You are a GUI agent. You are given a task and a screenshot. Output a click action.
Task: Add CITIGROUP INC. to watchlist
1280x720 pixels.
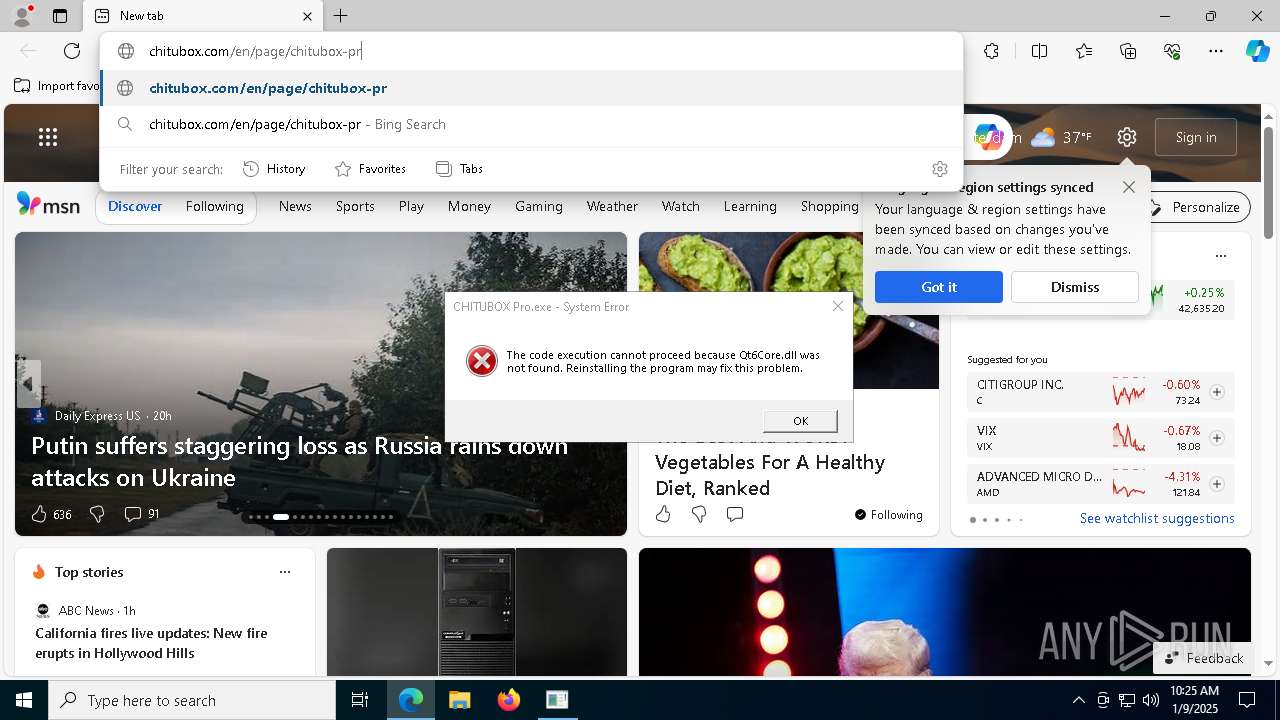click(x=1217, y=392)
